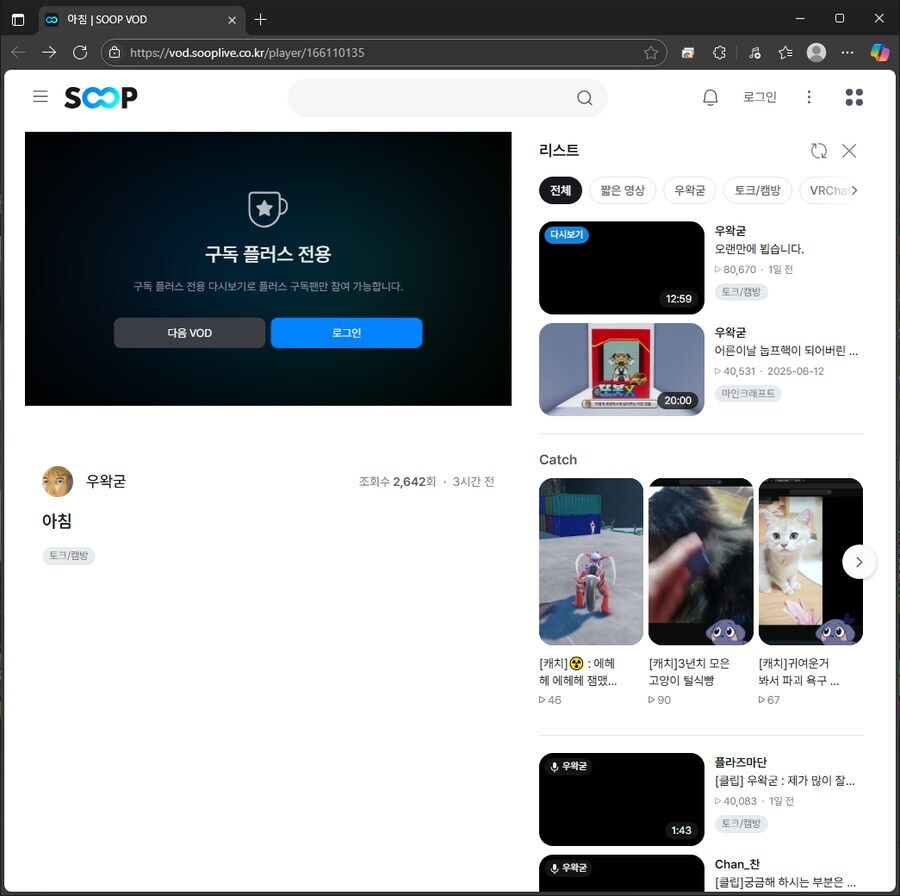Click the header 로그인 link
Viewport: 900px width, 896px height.
[x=759, y=97]
